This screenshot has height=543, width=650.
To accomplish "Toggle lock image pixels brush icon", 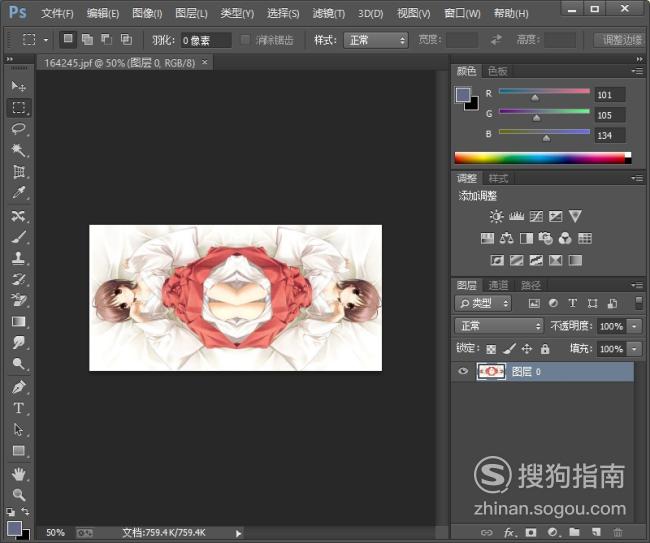I will pyautogui.click(x=509, y=349).
